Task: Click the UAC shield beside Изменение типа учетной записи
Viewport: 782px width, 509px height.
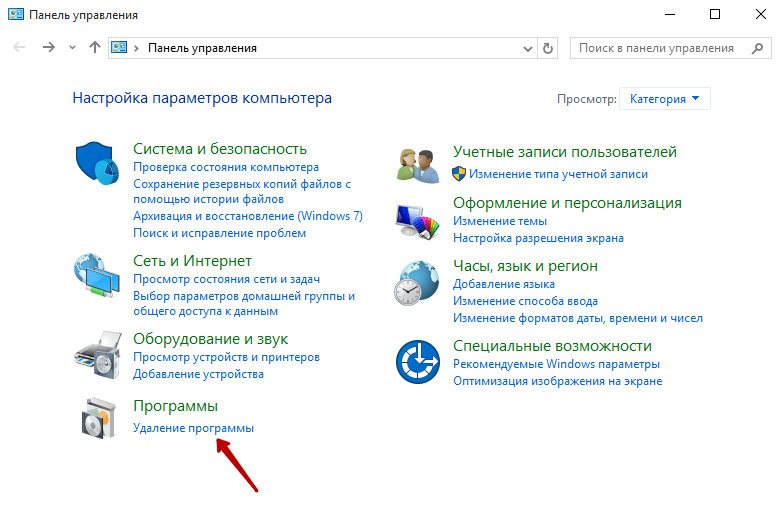Action: [459, 174]
